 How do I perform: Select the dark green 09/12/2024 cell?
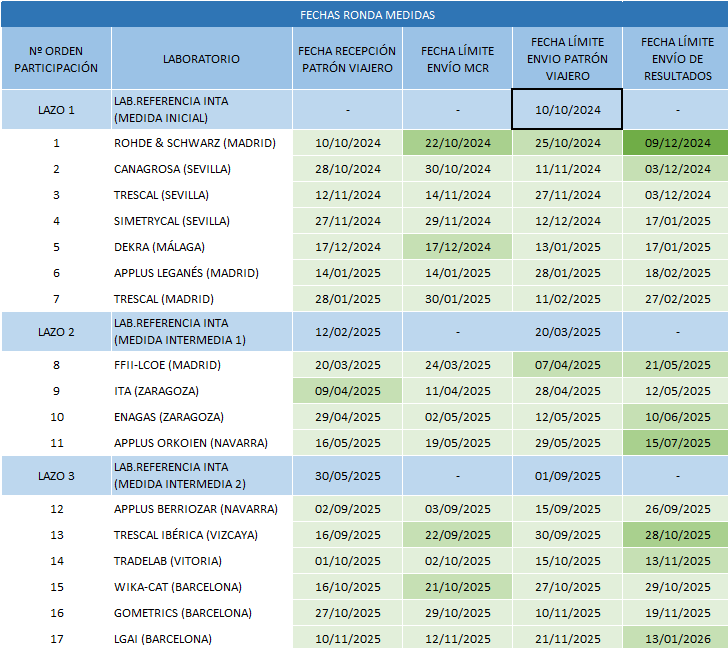pos(677,143)
